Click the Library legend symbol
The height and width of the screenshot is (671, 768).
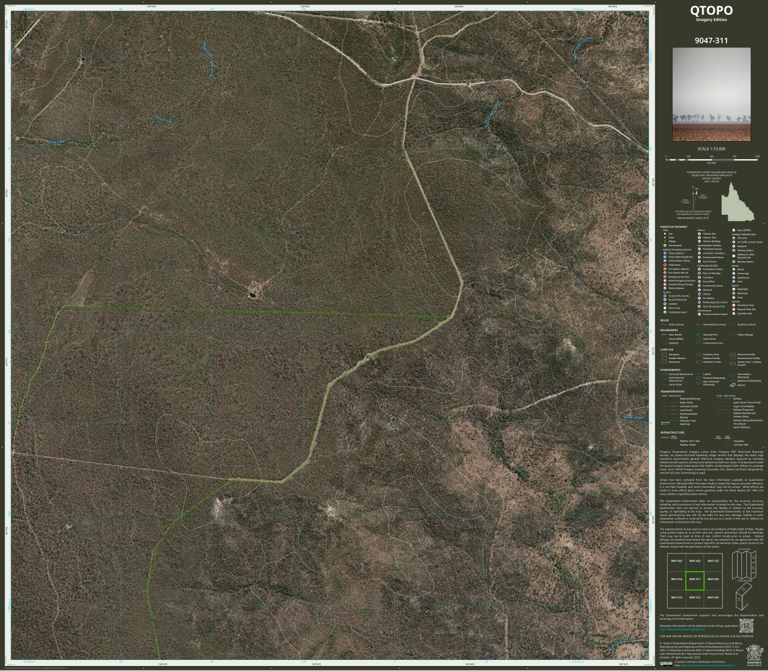(699, 294)
